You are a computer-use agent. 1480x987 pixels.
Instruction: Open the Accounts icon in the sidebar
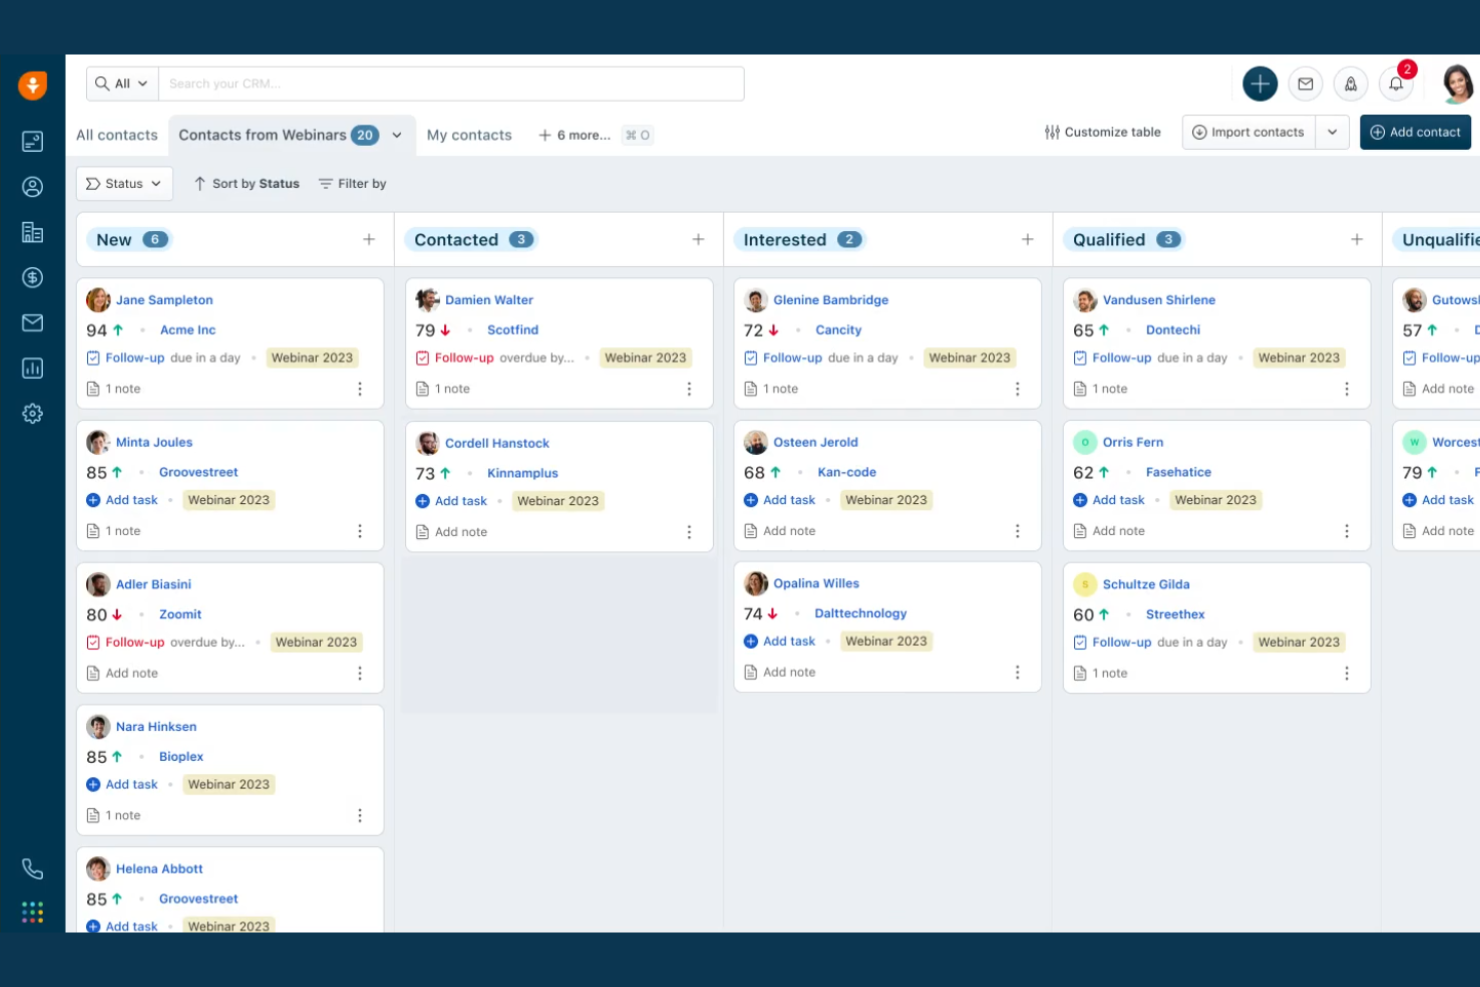[33, 232]
